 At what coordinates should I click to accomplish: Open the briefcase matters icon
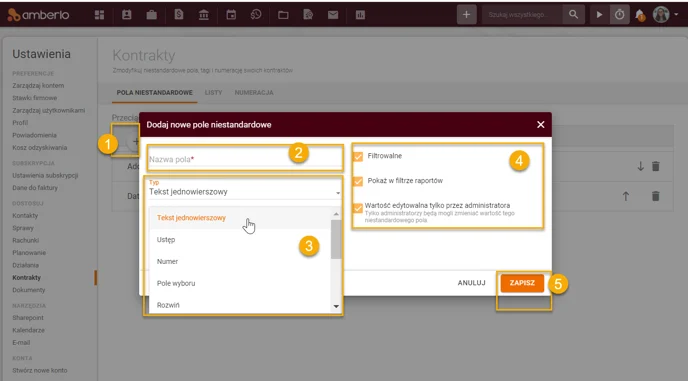click(152, 15)
